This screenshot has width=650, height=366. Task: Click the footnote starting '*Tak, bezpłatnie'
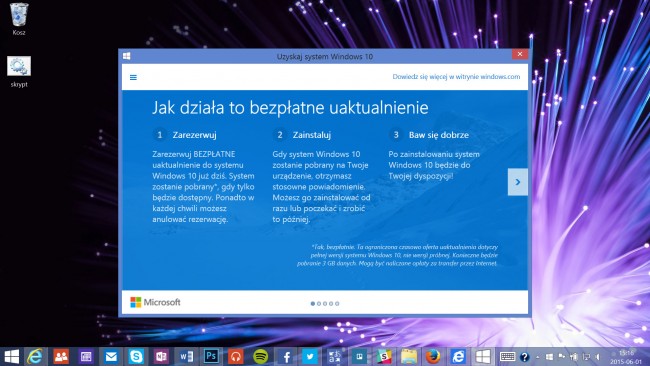[x=397, y=255]
